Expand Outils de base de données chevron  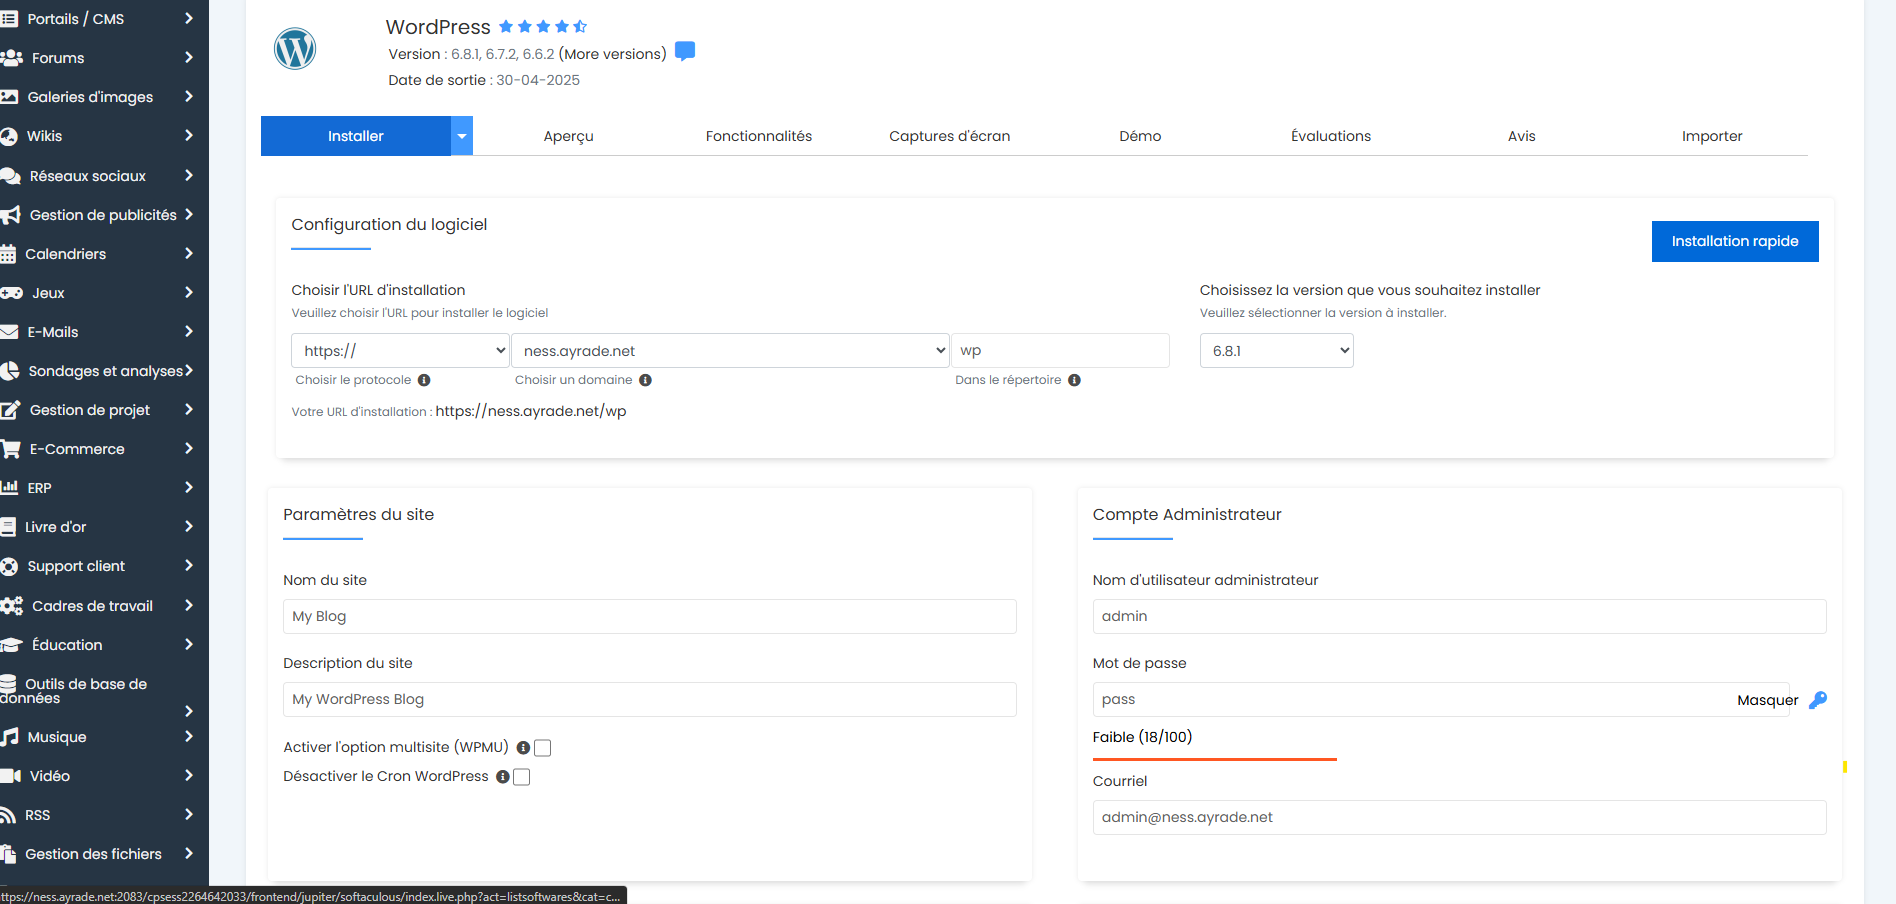189,712
